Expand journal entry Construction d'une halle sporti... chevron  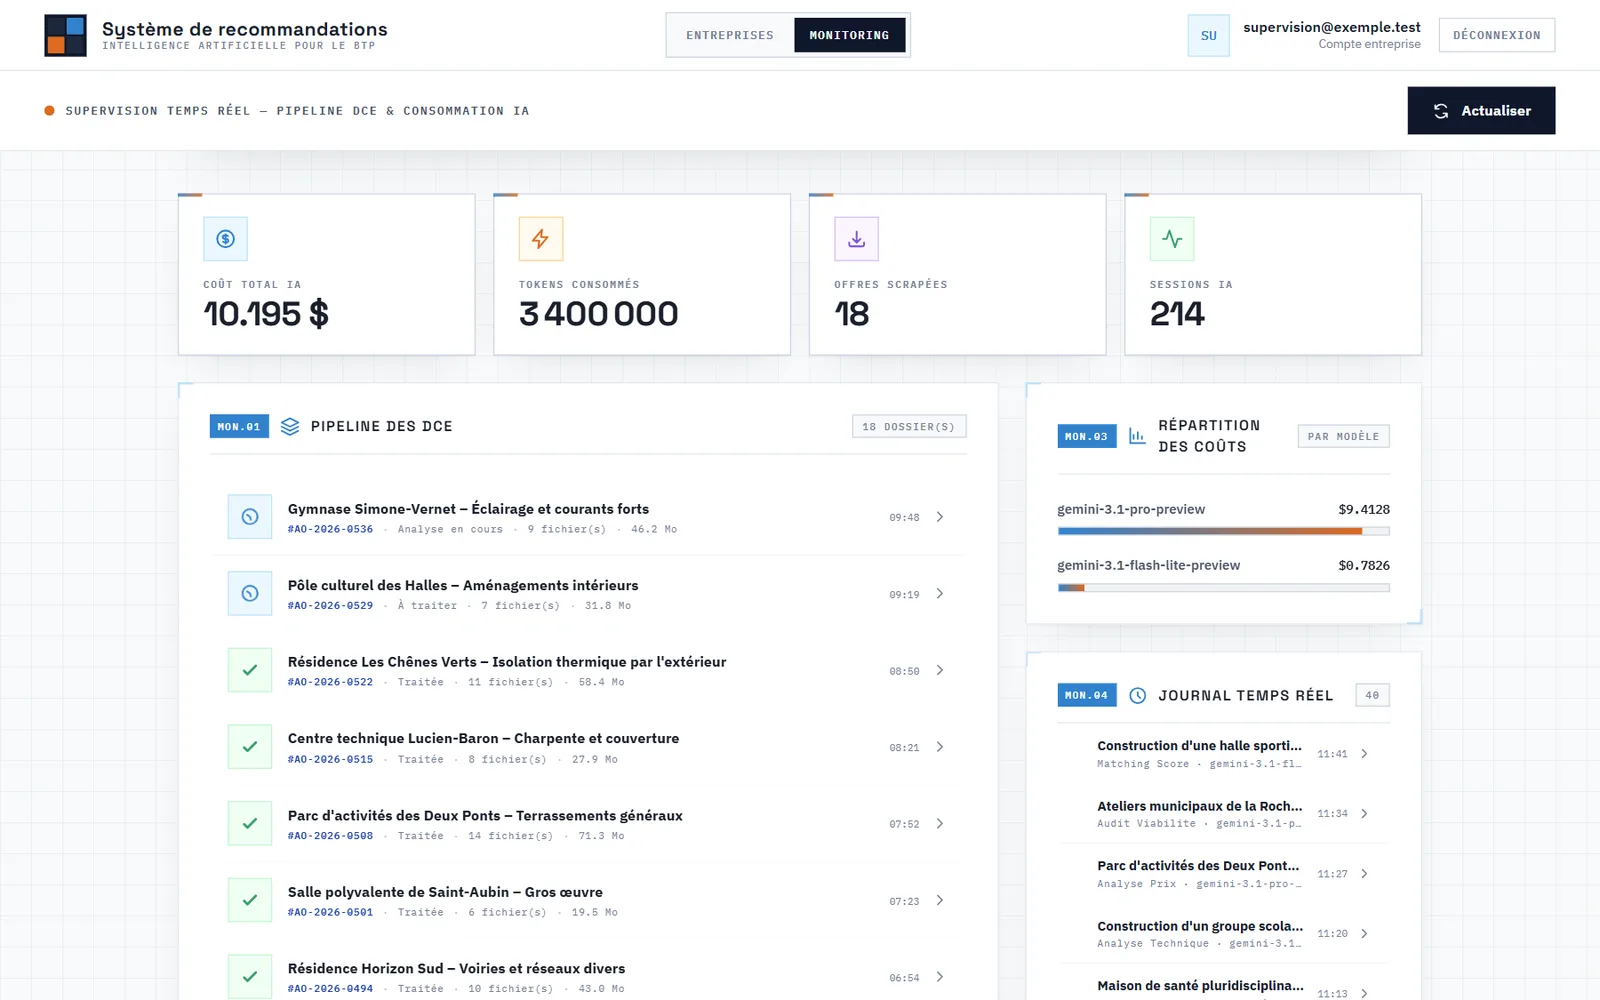pos(1364,754)
